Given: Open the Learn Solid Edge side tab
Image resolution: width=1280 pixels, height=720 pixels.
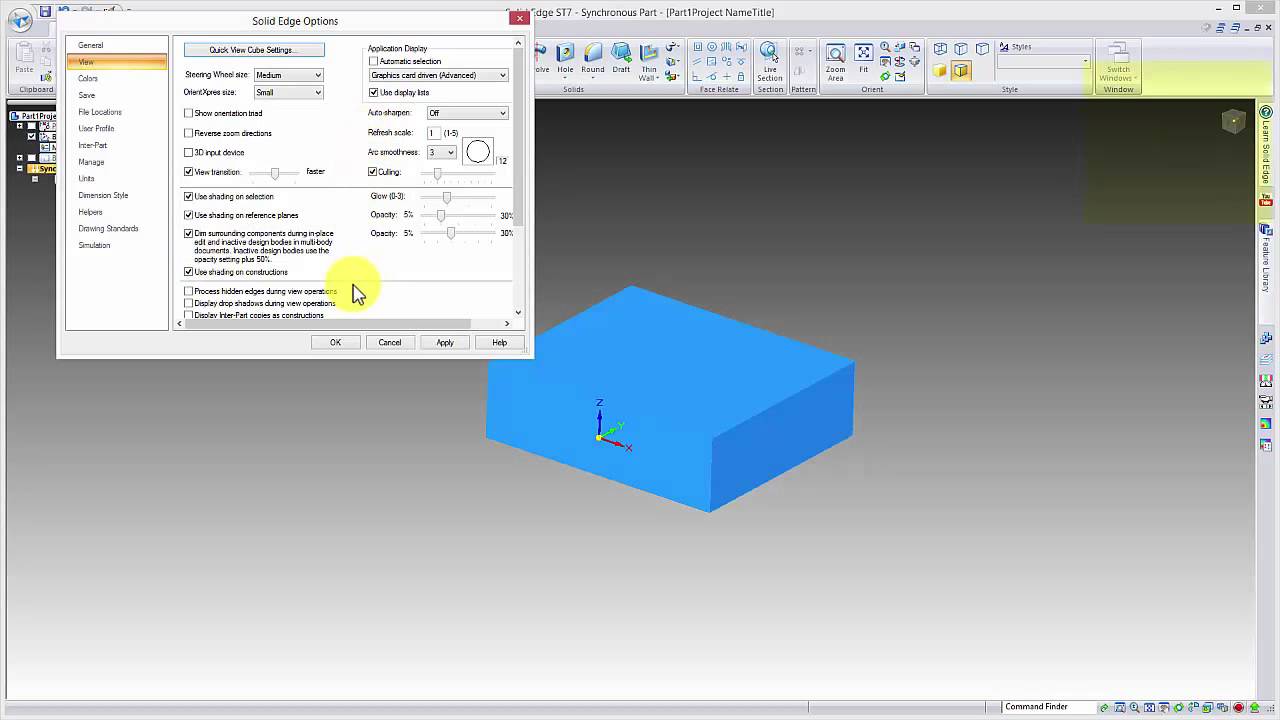Looking at the screenshot, I should click(1266, 144).
